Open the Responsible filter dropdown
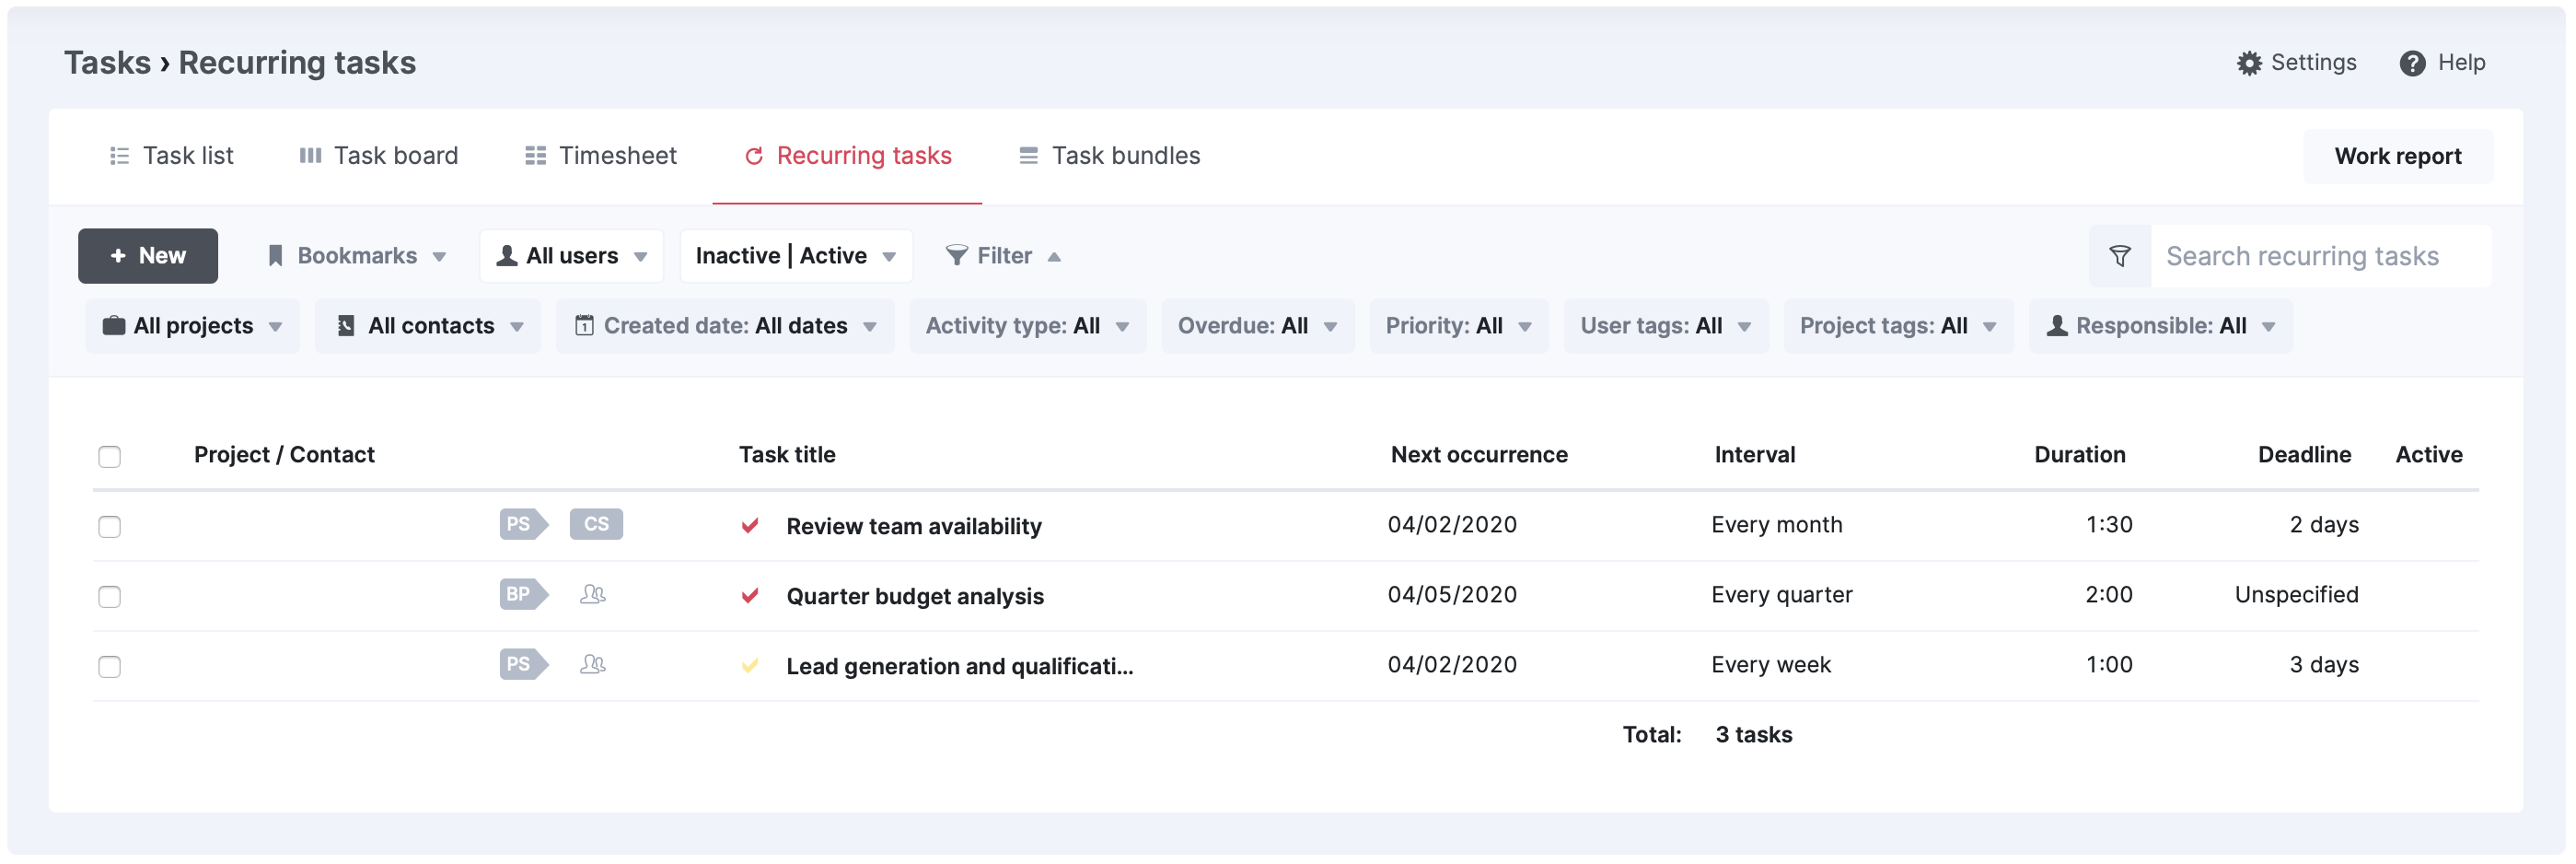The image size is (2576, 864). 2160,325
